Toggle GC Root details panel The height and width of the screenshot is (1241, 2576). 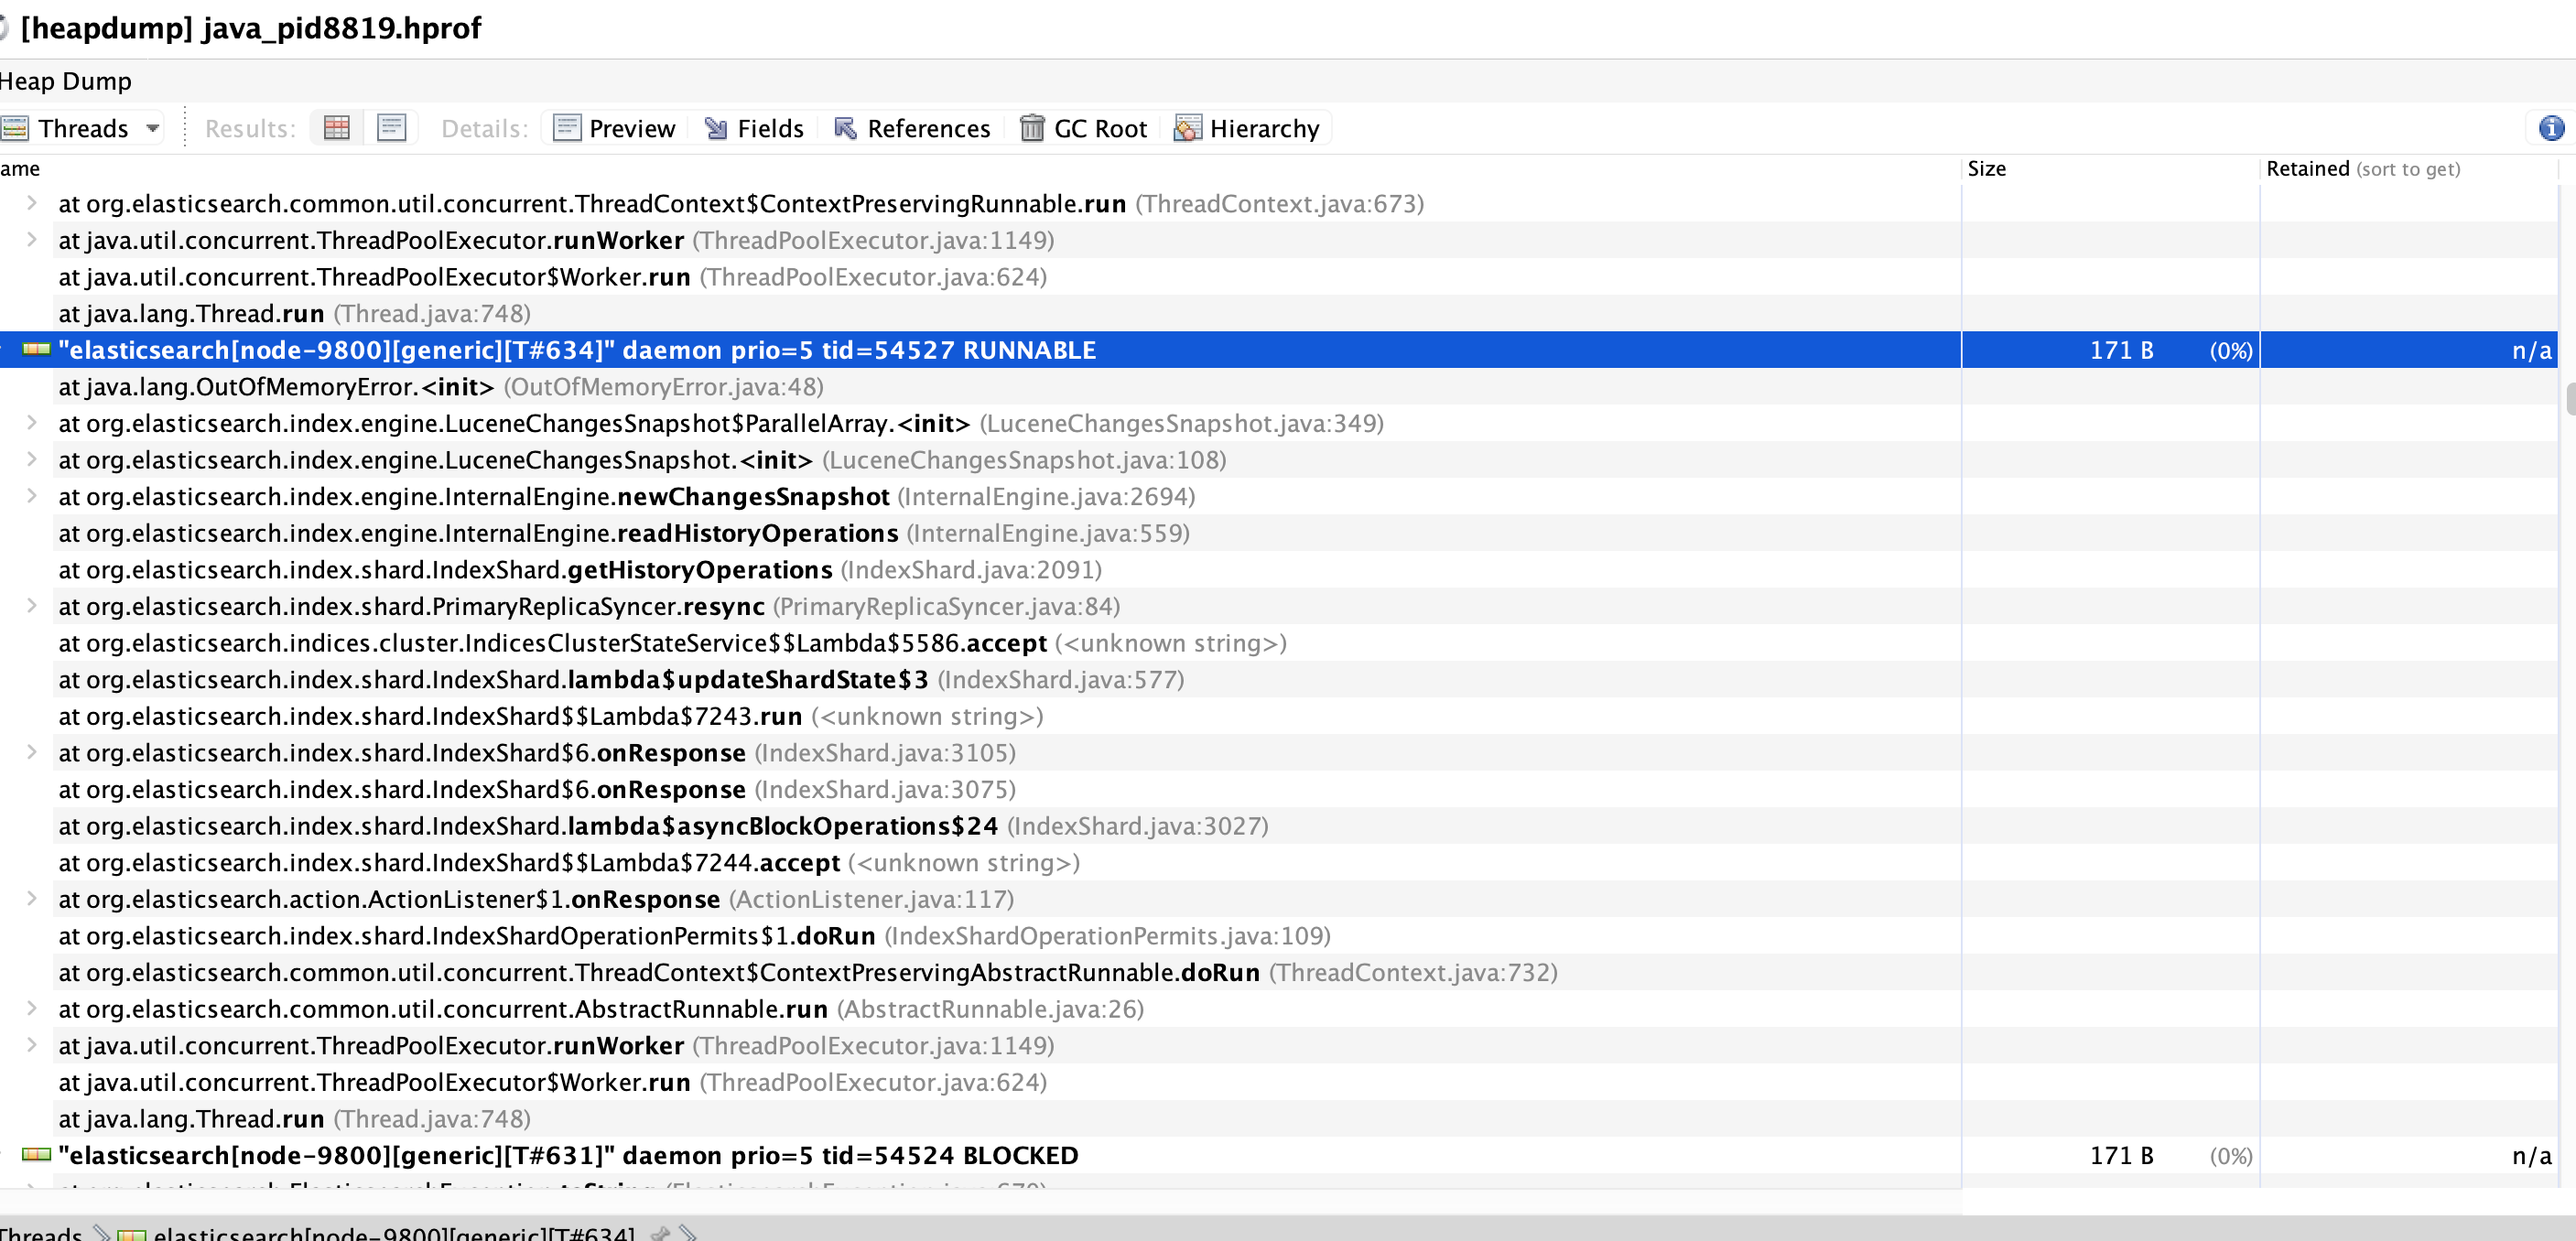tap(1083, 128)
